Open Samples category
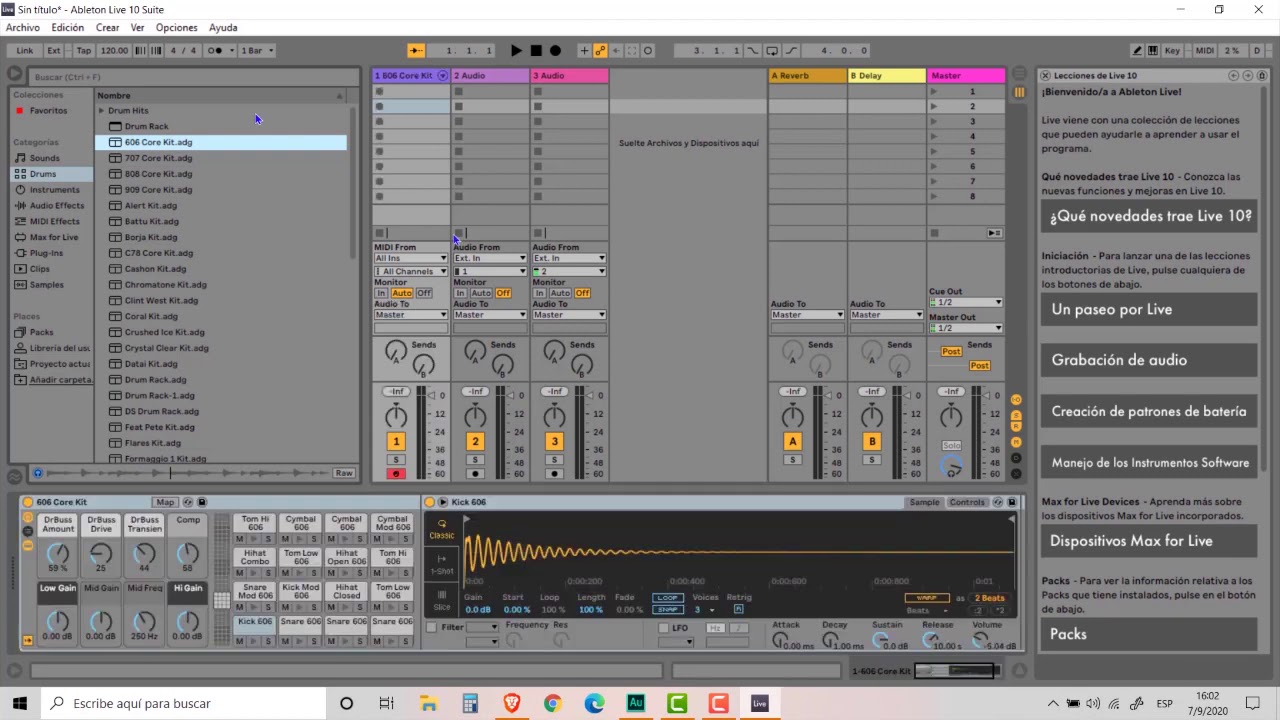 pos(46,285)
